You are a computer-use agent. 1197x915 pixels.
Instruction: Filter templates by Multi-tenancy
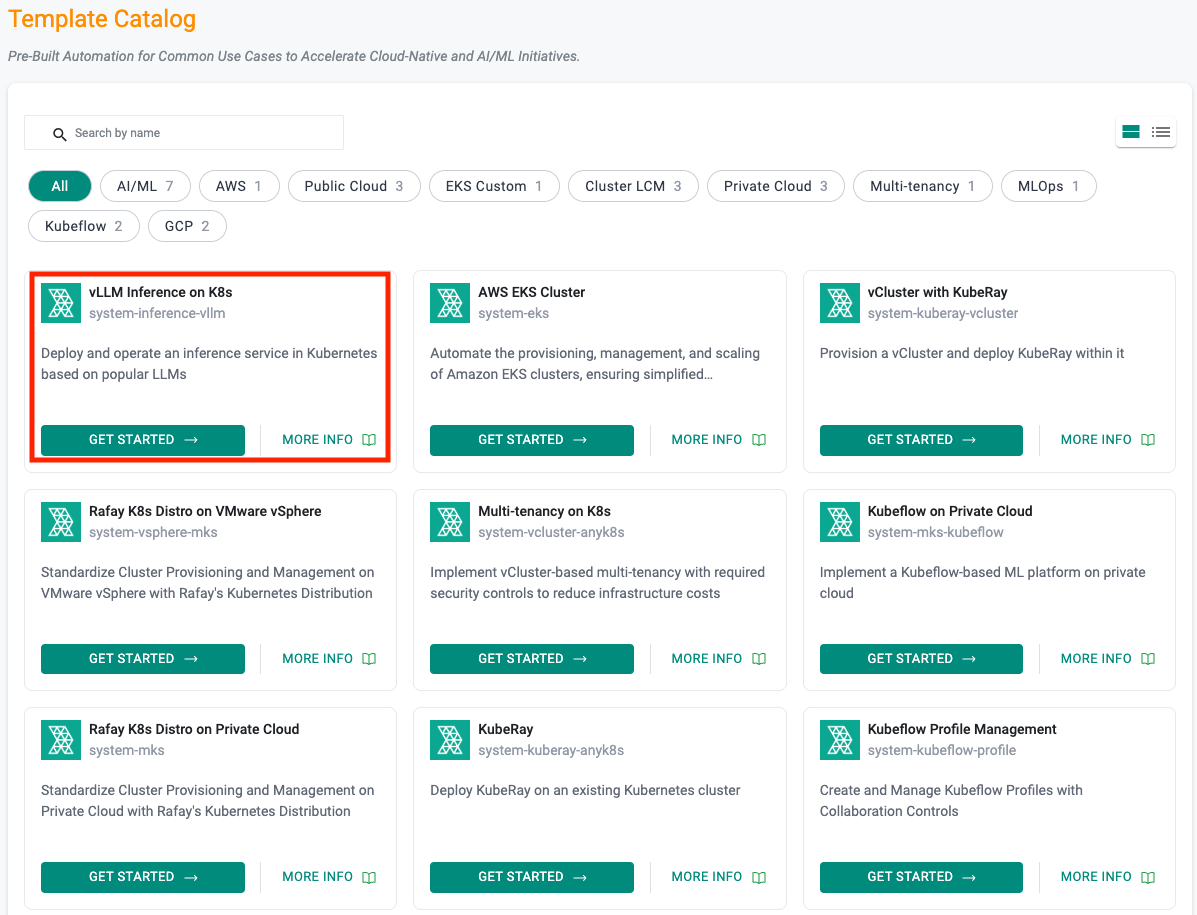pyautogui.click(x=922, y=186)
